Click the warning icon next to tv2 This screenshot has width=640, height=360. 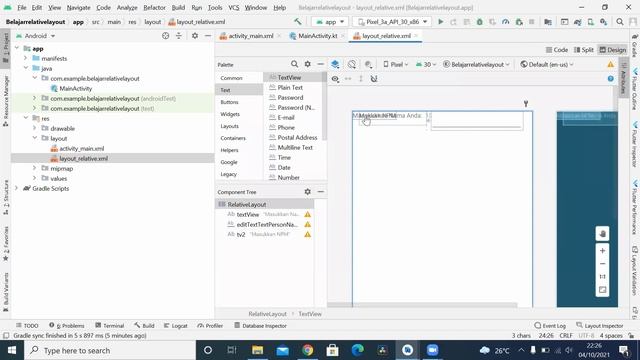pyautogui.click(x=307, y=234)
